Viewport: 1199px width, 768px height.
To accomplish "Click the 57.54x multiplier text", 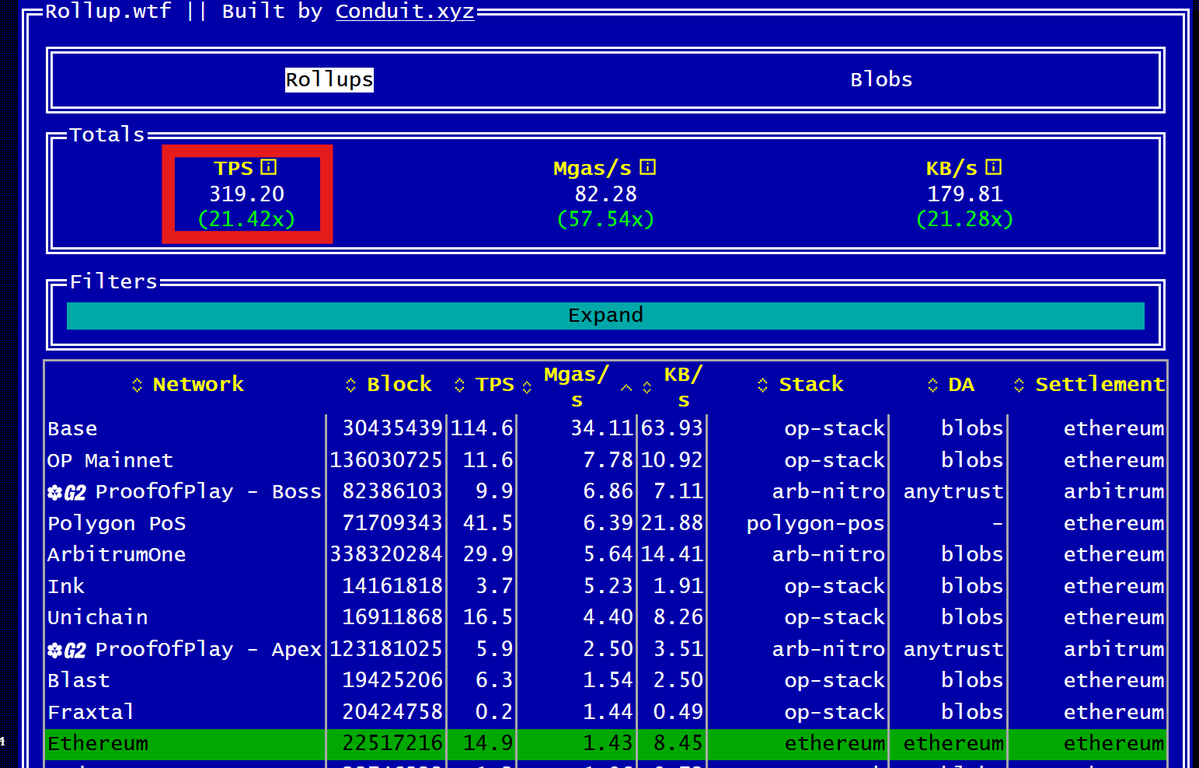I will pyautogui.click(x=606, y=220).
